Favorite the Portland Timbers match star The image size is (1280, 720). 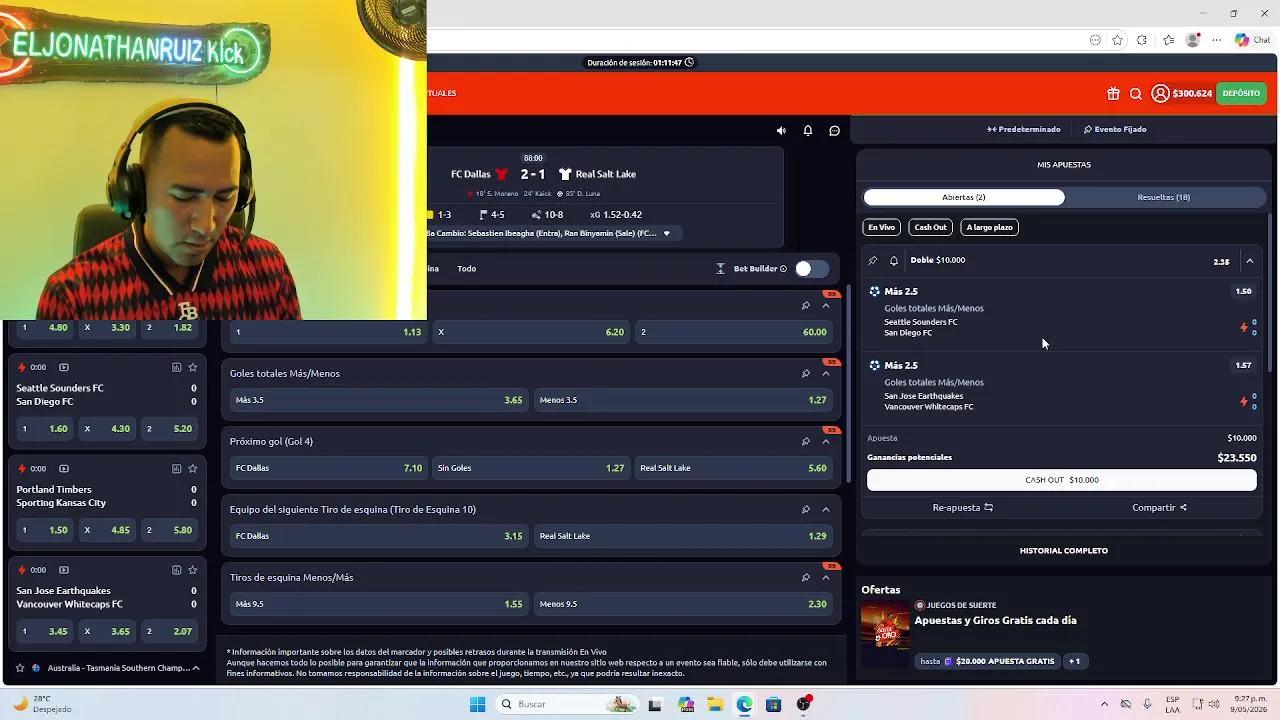pos(193,468)
